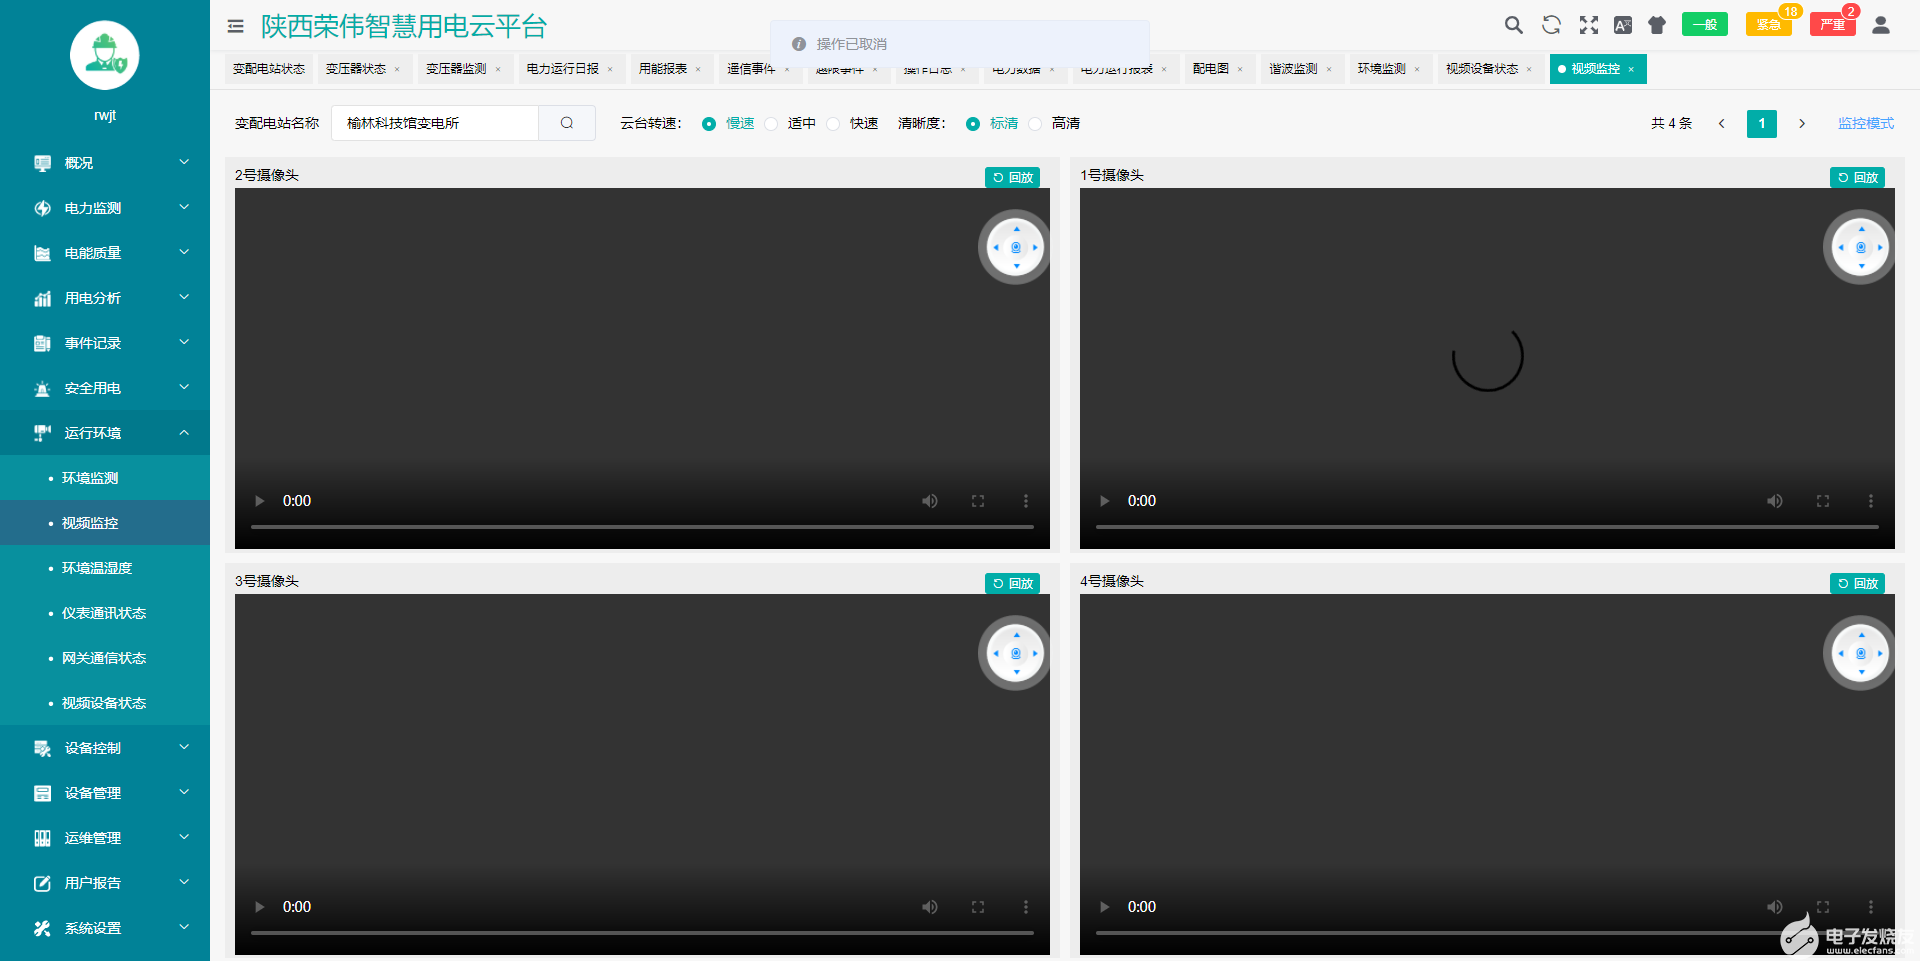Seek on 1号摄像头 progress bar

(x=1487, y=526)
